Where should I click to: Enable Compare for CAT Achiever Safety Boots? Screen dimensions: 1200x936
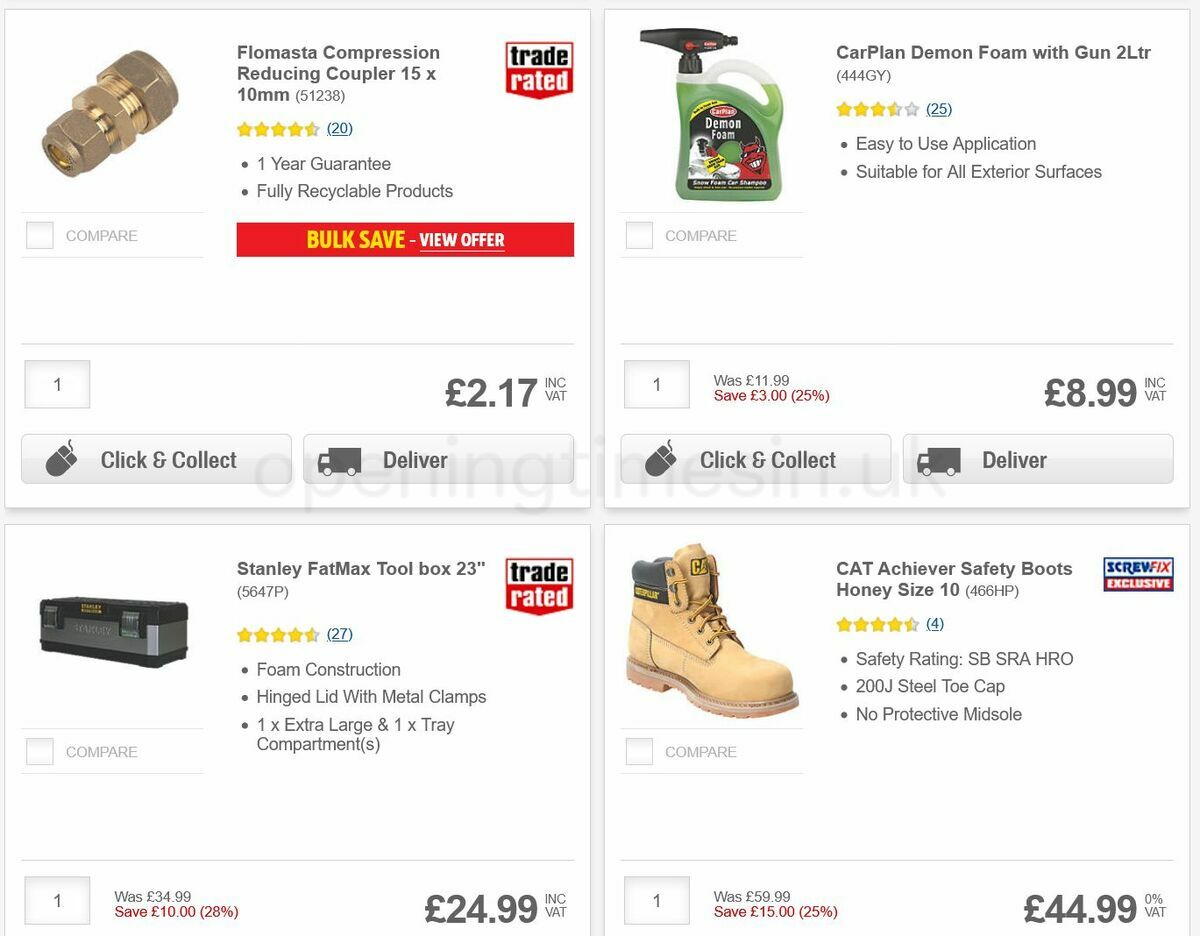[x=638, y=751]
